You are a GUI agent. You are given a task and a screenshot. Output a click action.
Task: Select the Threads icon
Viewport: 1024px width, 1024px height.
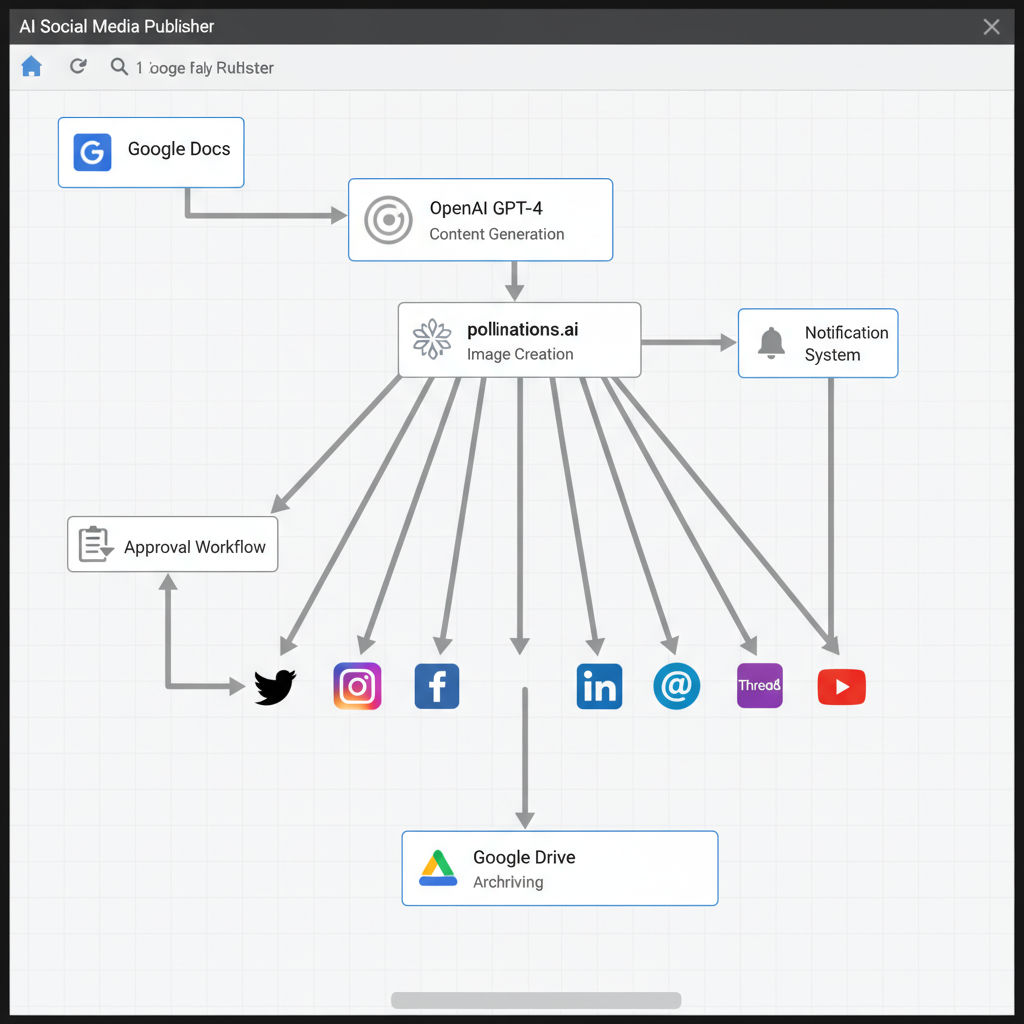tap(759, 686)
